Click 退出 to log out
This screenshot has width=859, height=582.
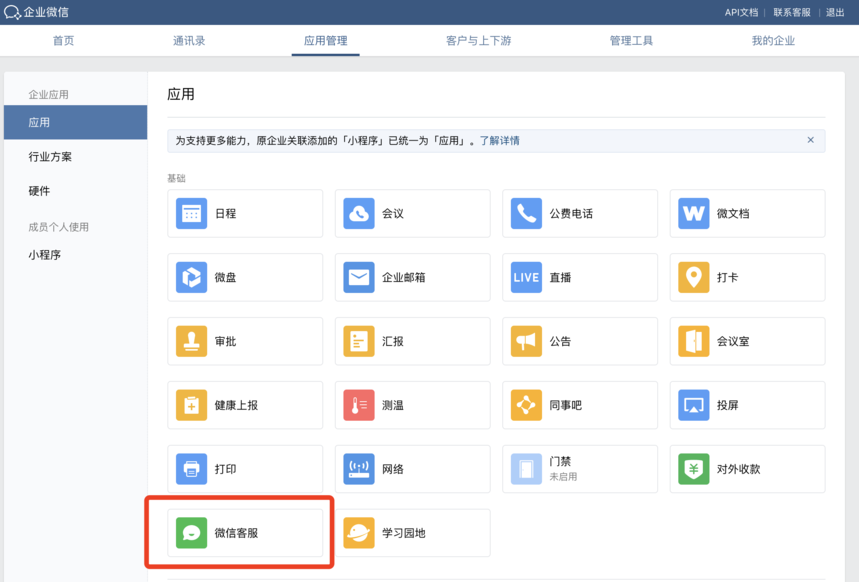835,13
